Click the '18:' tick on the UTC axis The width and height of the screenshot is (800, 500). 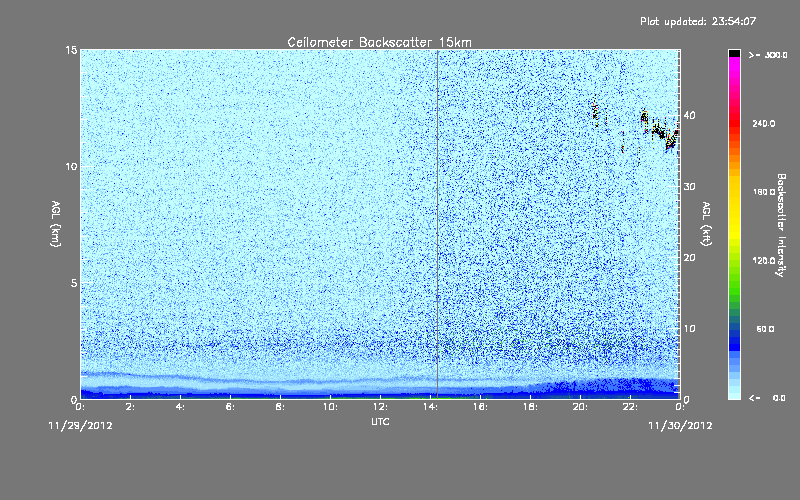[x=530, y=407]
